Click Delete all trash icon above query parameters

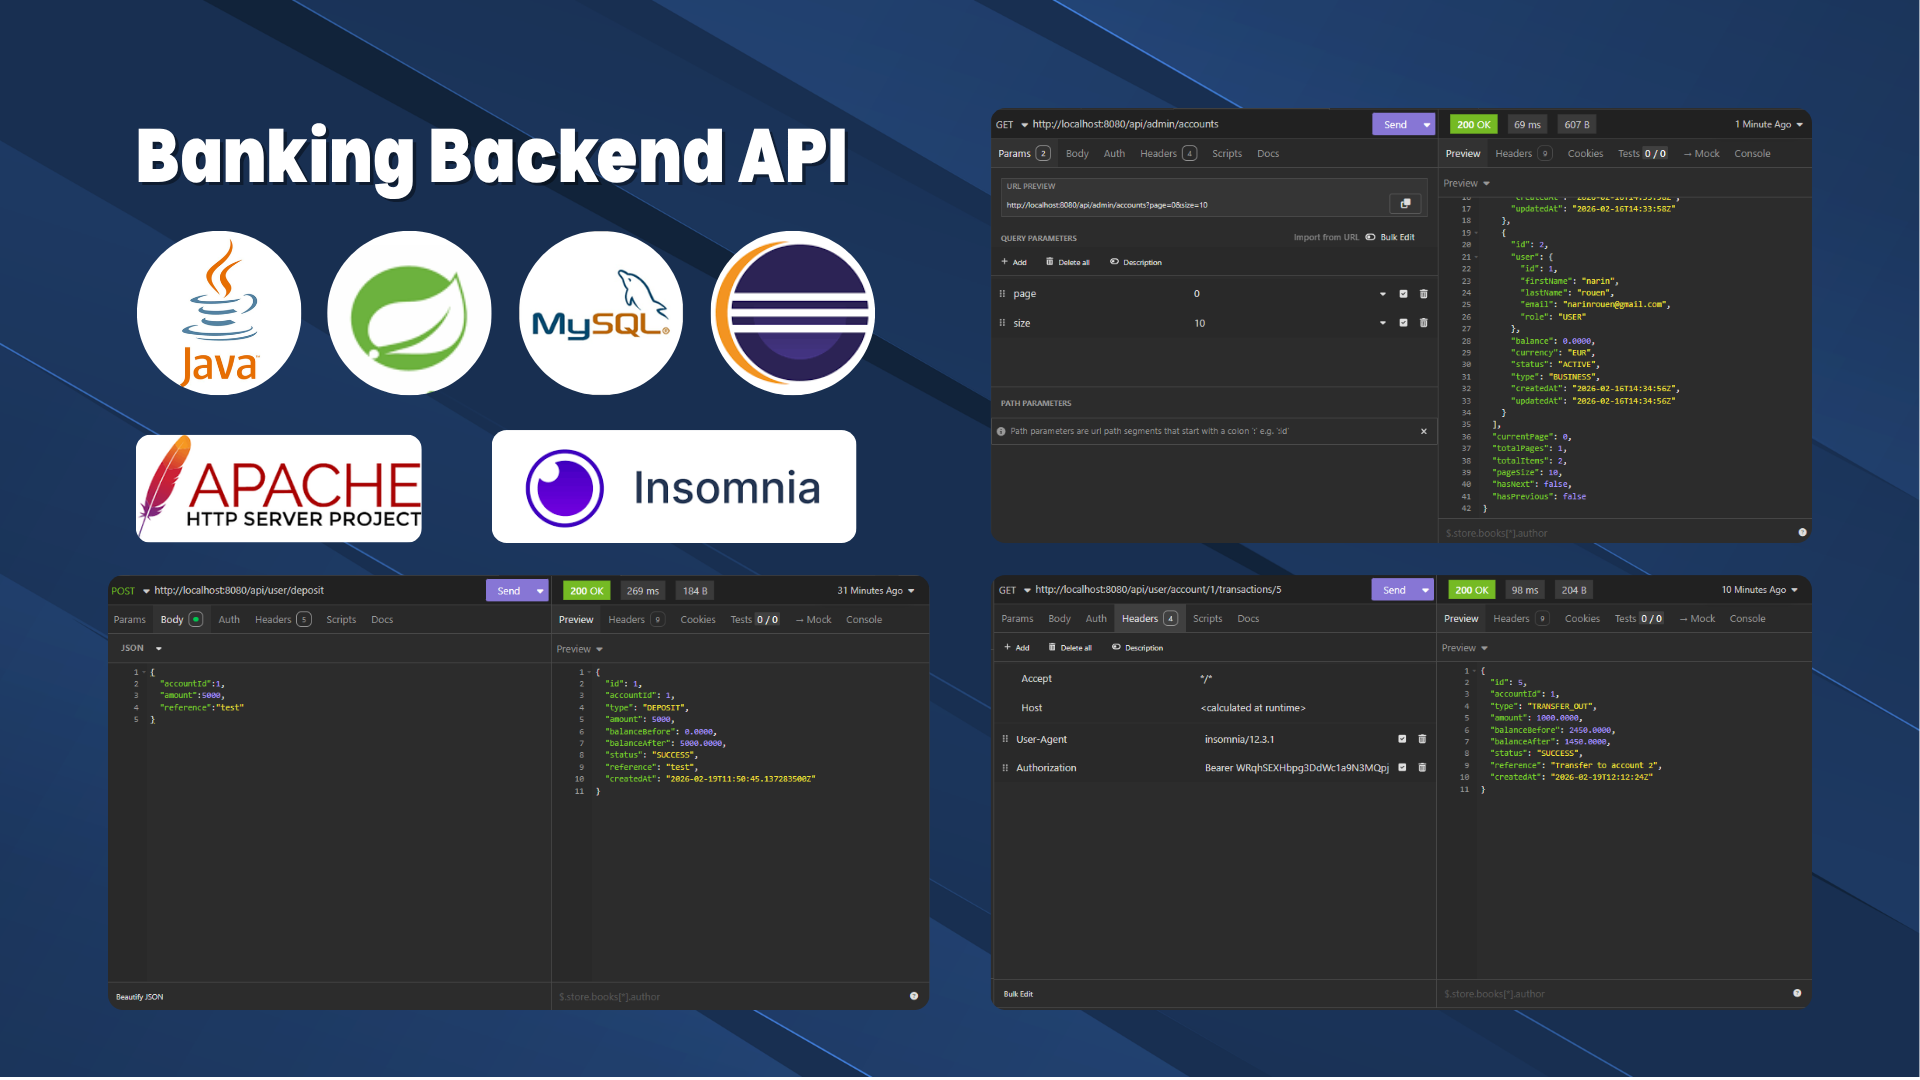coord(1050,261)
